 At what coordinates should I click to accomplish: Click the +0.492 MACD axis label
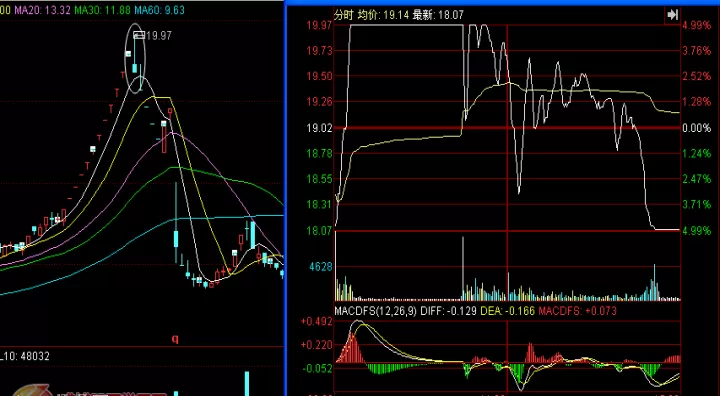click(x=316, y=321)
